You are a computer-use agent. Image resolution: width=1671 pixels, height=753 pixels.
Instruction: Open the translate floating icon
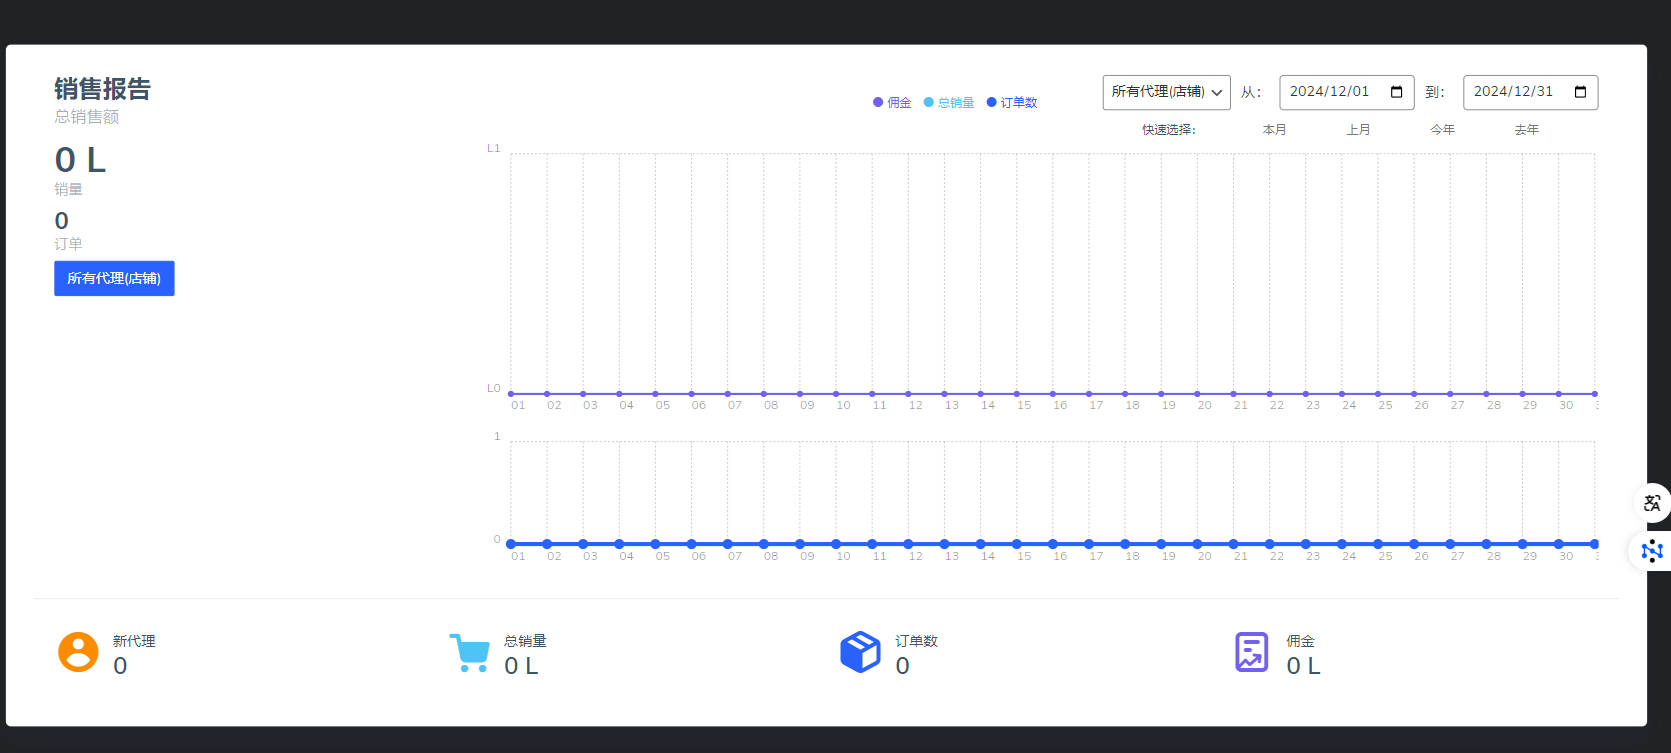[x=1652, y=503]
